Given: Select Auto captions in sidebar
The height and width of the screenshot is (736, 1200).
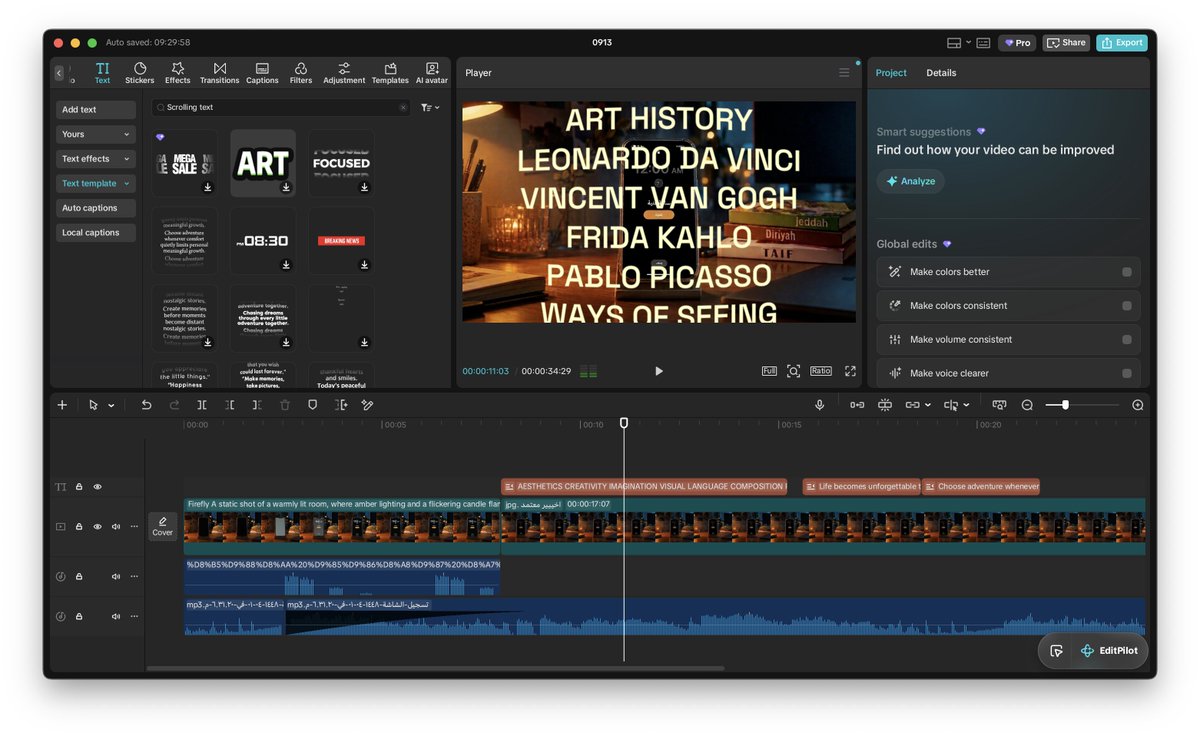Looking at the screenshot, I should pyautogui.click(x=96, y=208).
